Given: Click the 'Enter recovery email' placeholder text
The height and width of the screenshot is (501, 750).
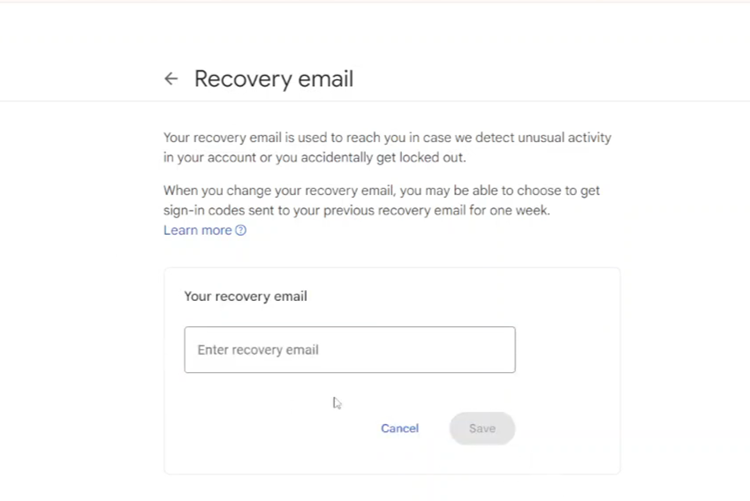Looking at the screenshot, I should [x=258, y=350].
